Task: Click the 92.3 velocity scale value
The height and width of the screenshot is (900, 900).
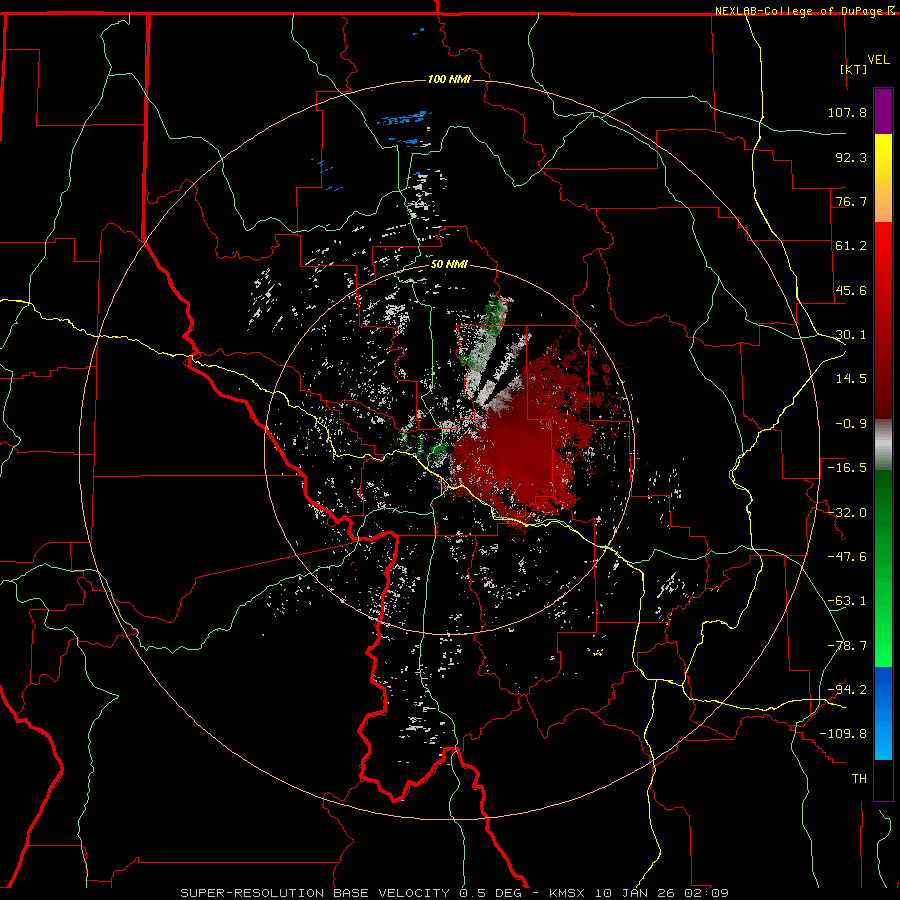Action: coord(851,157)
